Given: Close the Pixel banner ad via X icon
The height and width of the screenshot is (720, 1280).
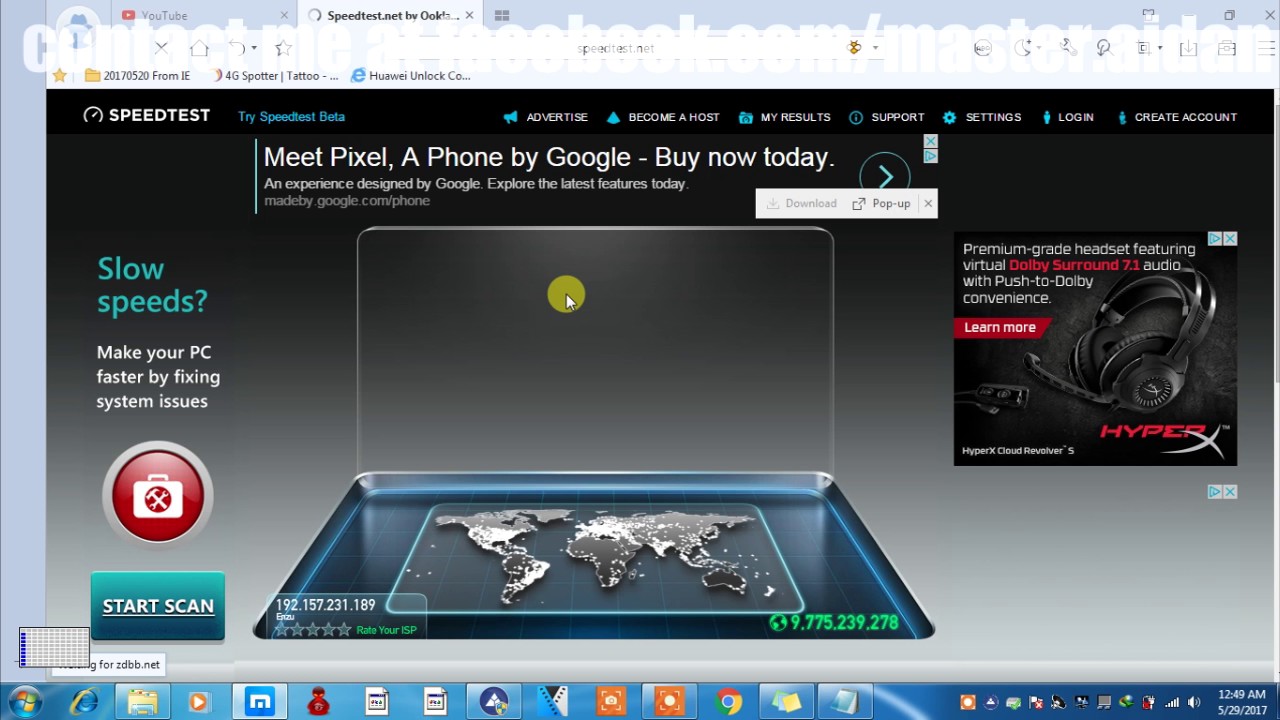Looking at the screenshot, I should (930, 142).
